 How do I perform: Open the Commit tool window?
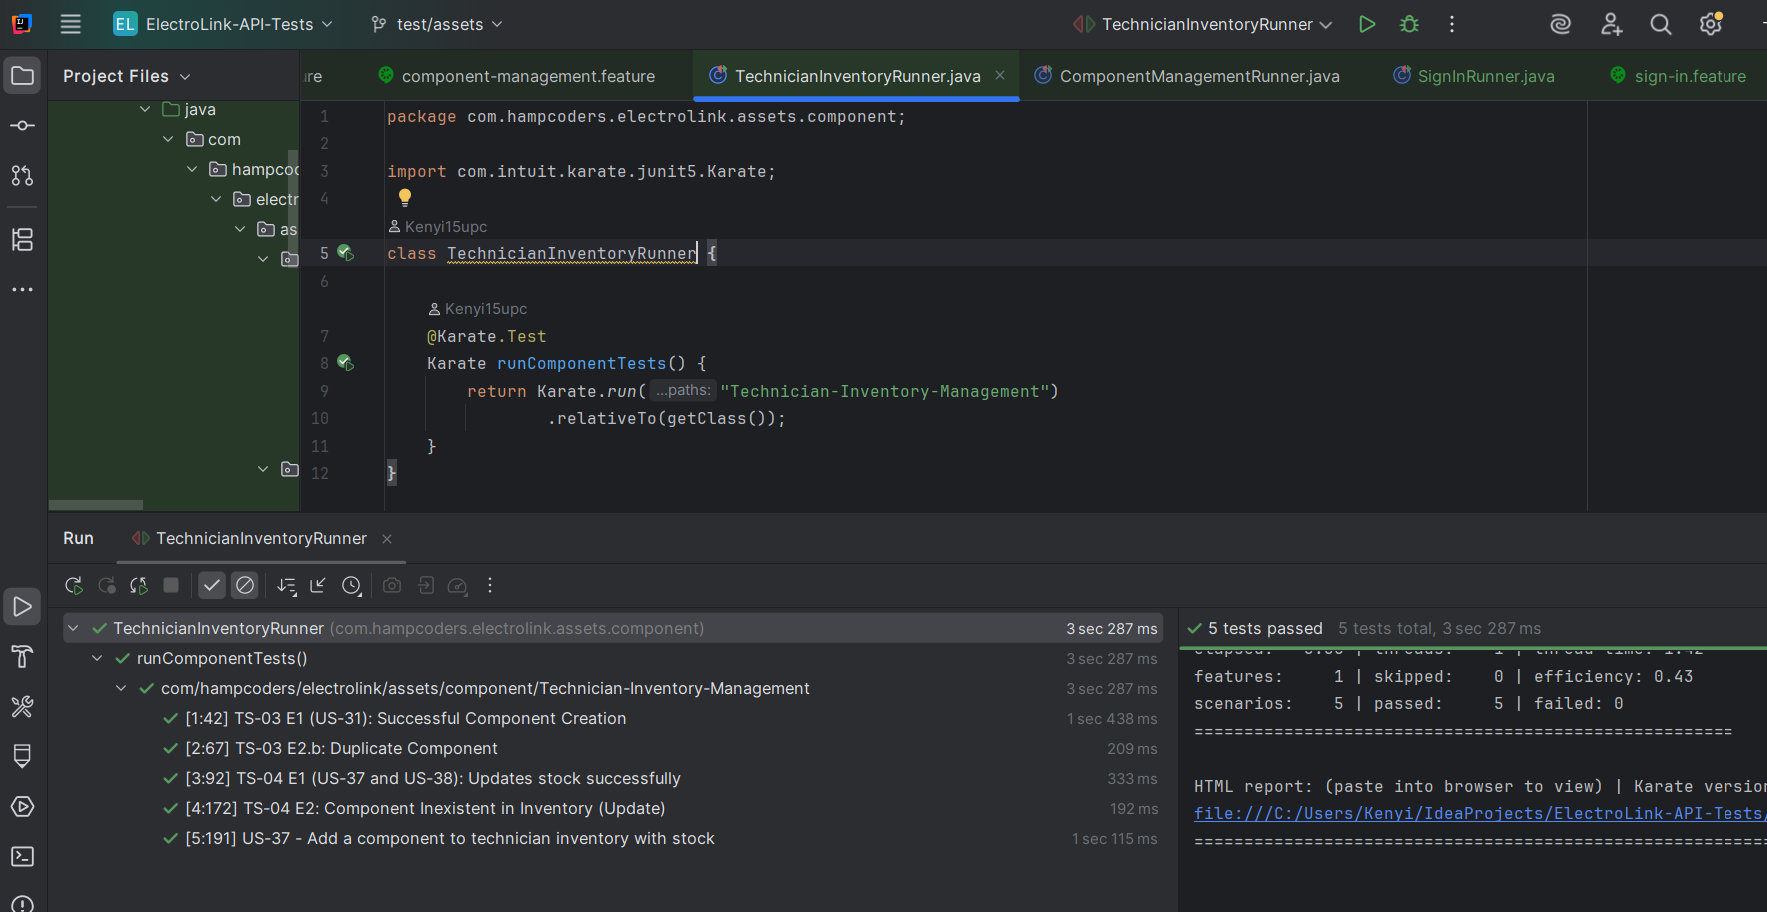coord(22,126)
